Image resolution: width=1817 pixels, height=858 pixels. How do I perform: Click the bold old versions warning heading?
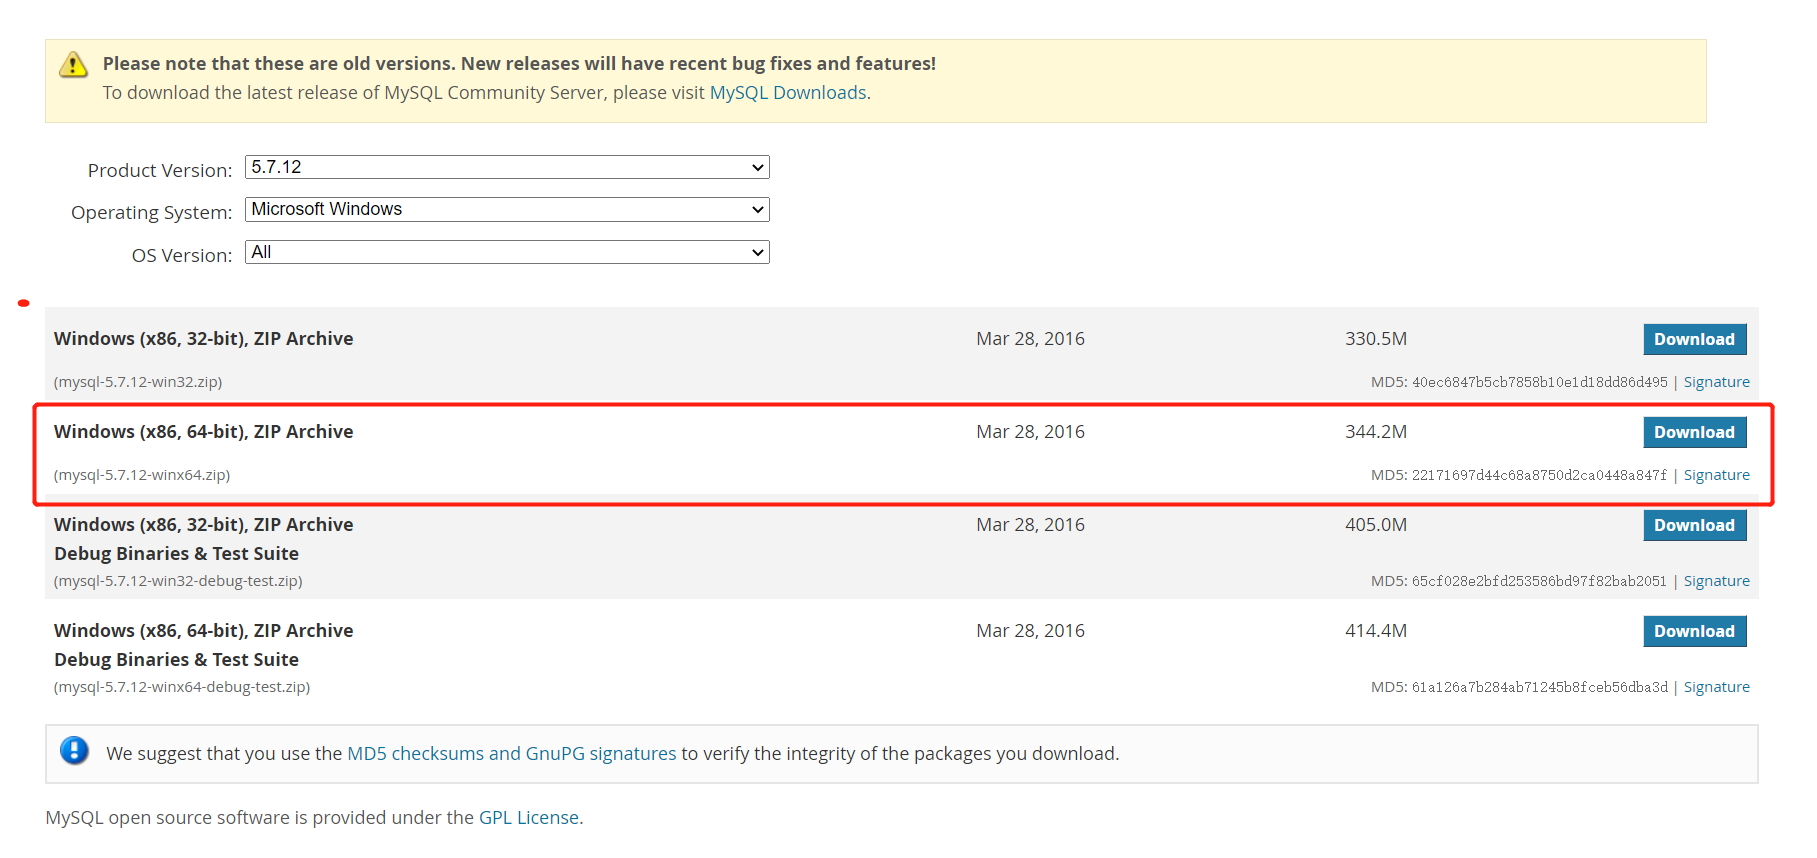click(519, 64)
